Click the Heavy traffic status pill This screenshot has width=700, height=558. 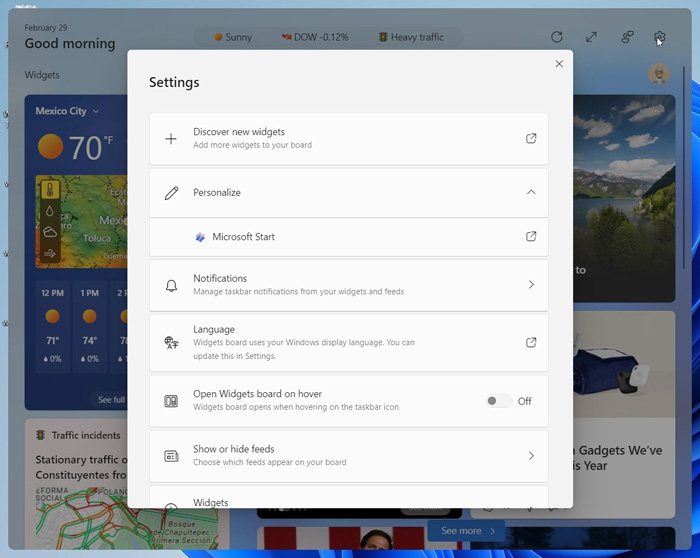[411, 37]
